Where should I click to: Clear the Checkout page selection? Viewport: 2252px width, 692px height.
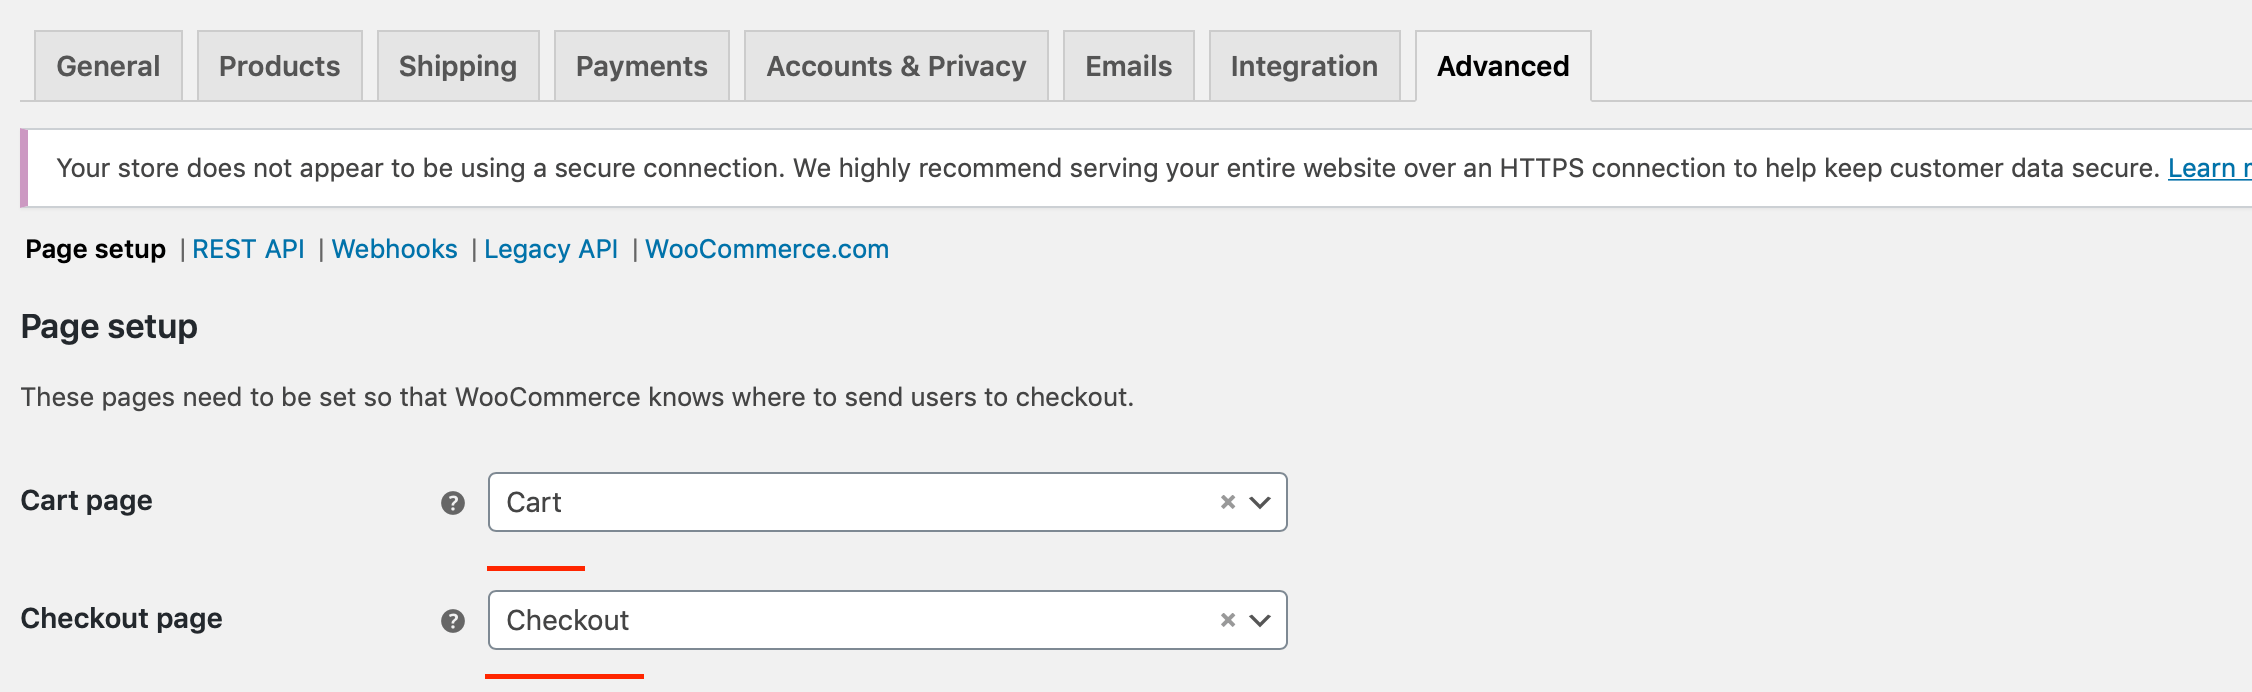[1228, 620]
